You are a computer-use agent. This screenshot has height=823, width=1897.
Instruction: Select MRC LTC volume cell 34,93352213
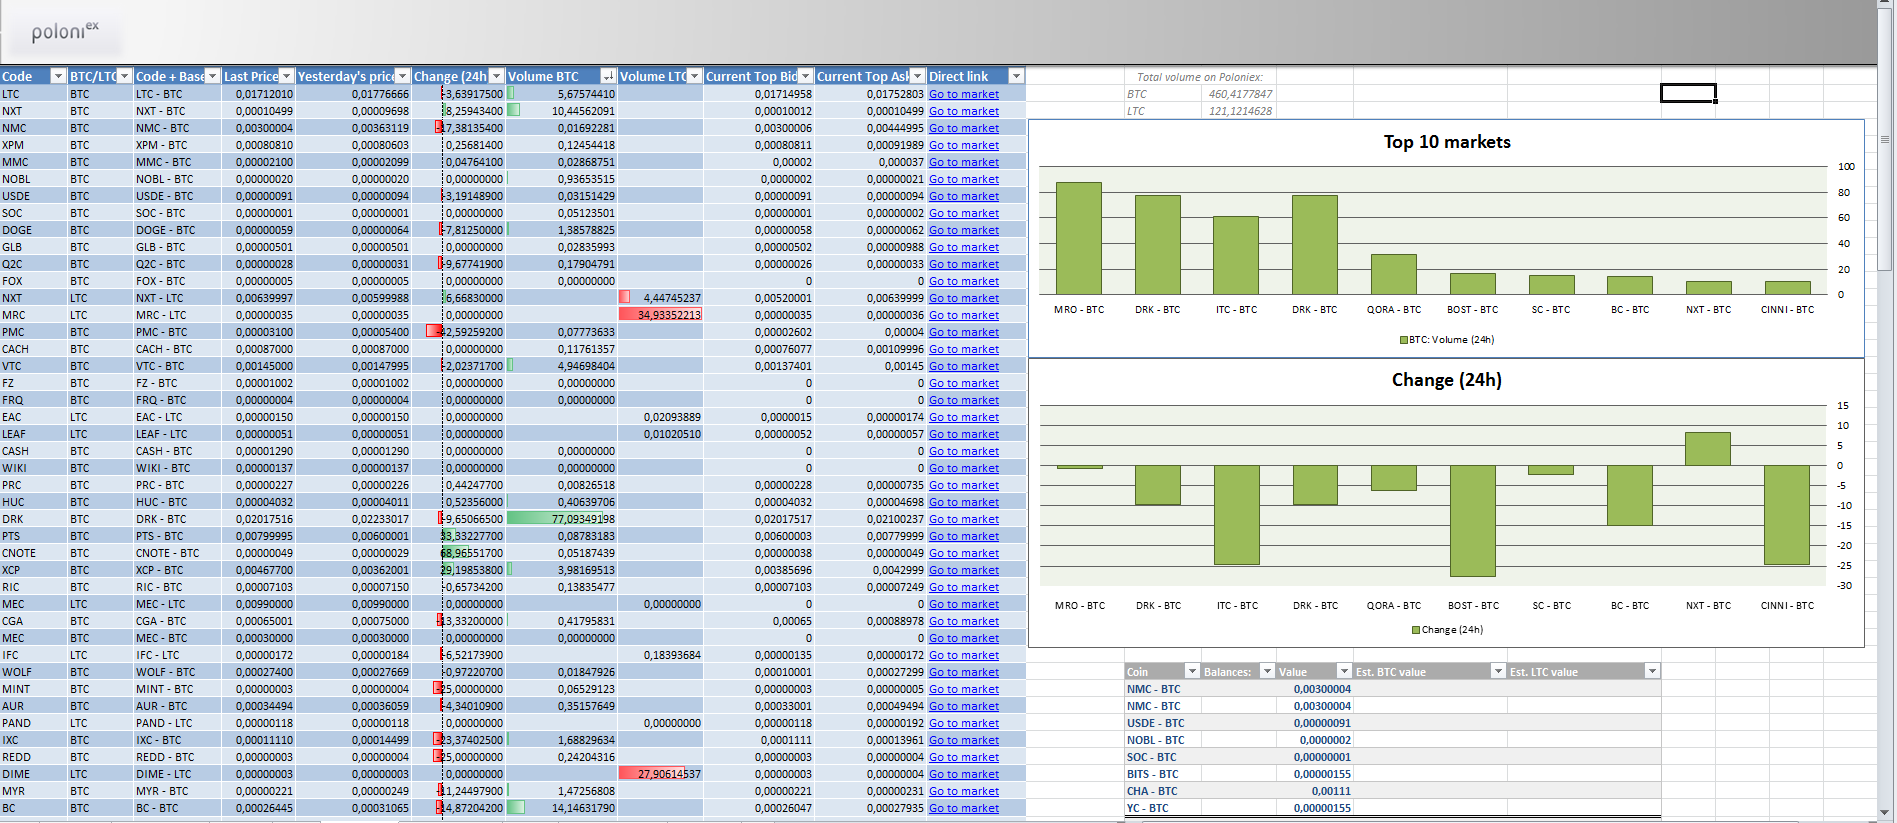coord(660,315)
